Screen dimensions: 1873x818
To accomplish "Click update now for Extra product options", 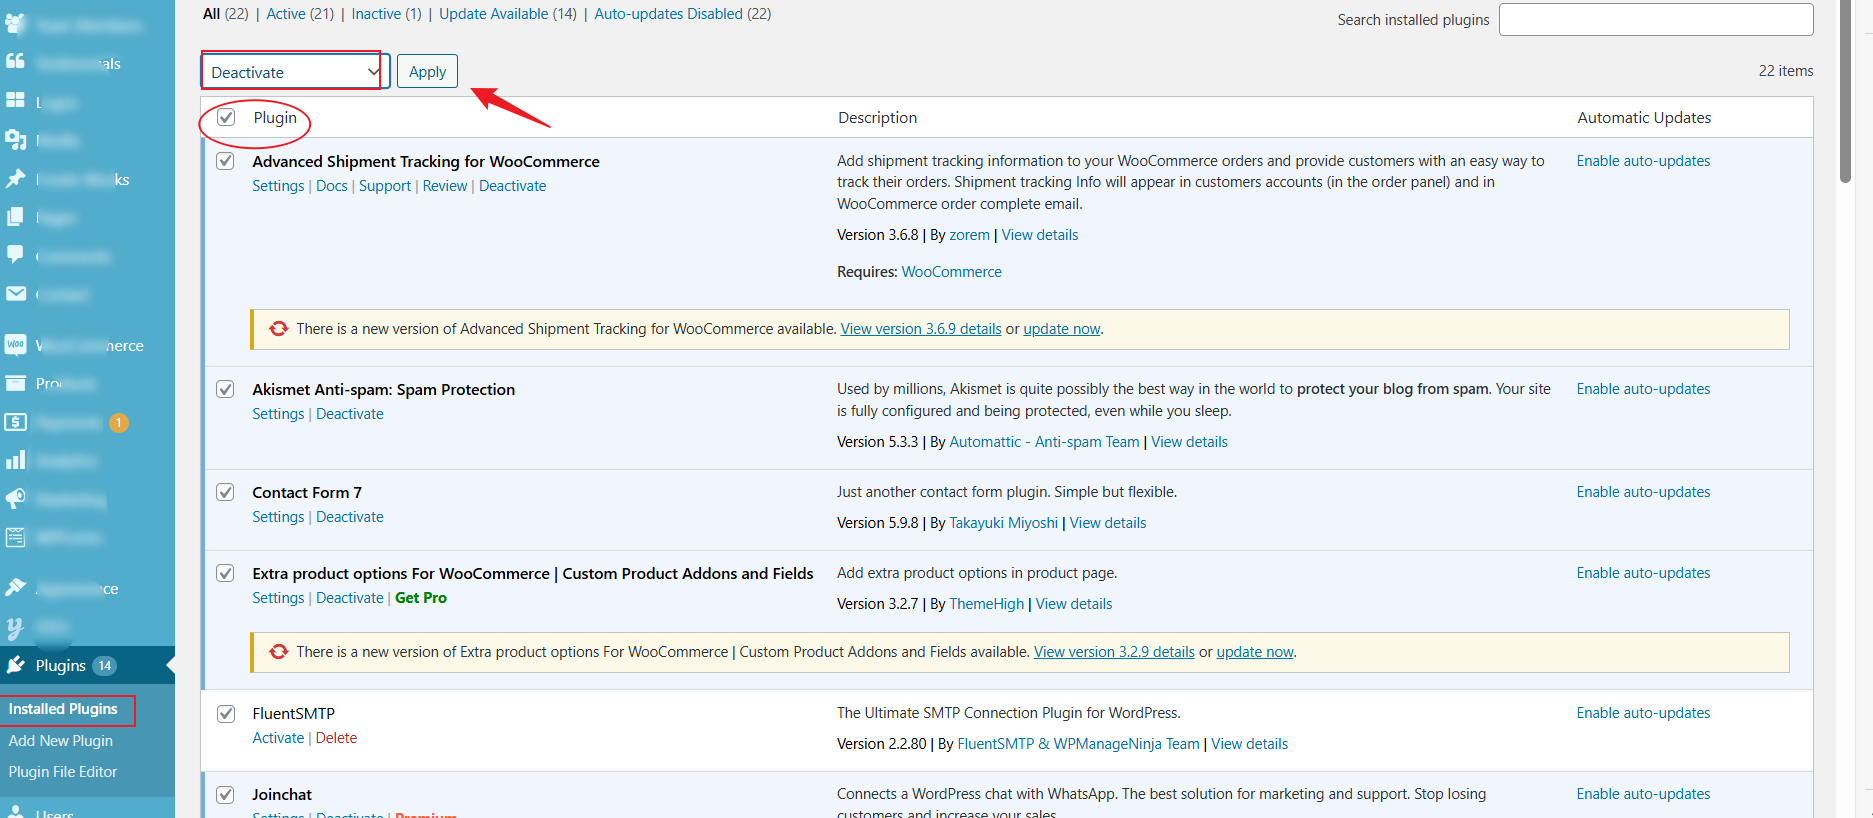I will point(1255,652).
